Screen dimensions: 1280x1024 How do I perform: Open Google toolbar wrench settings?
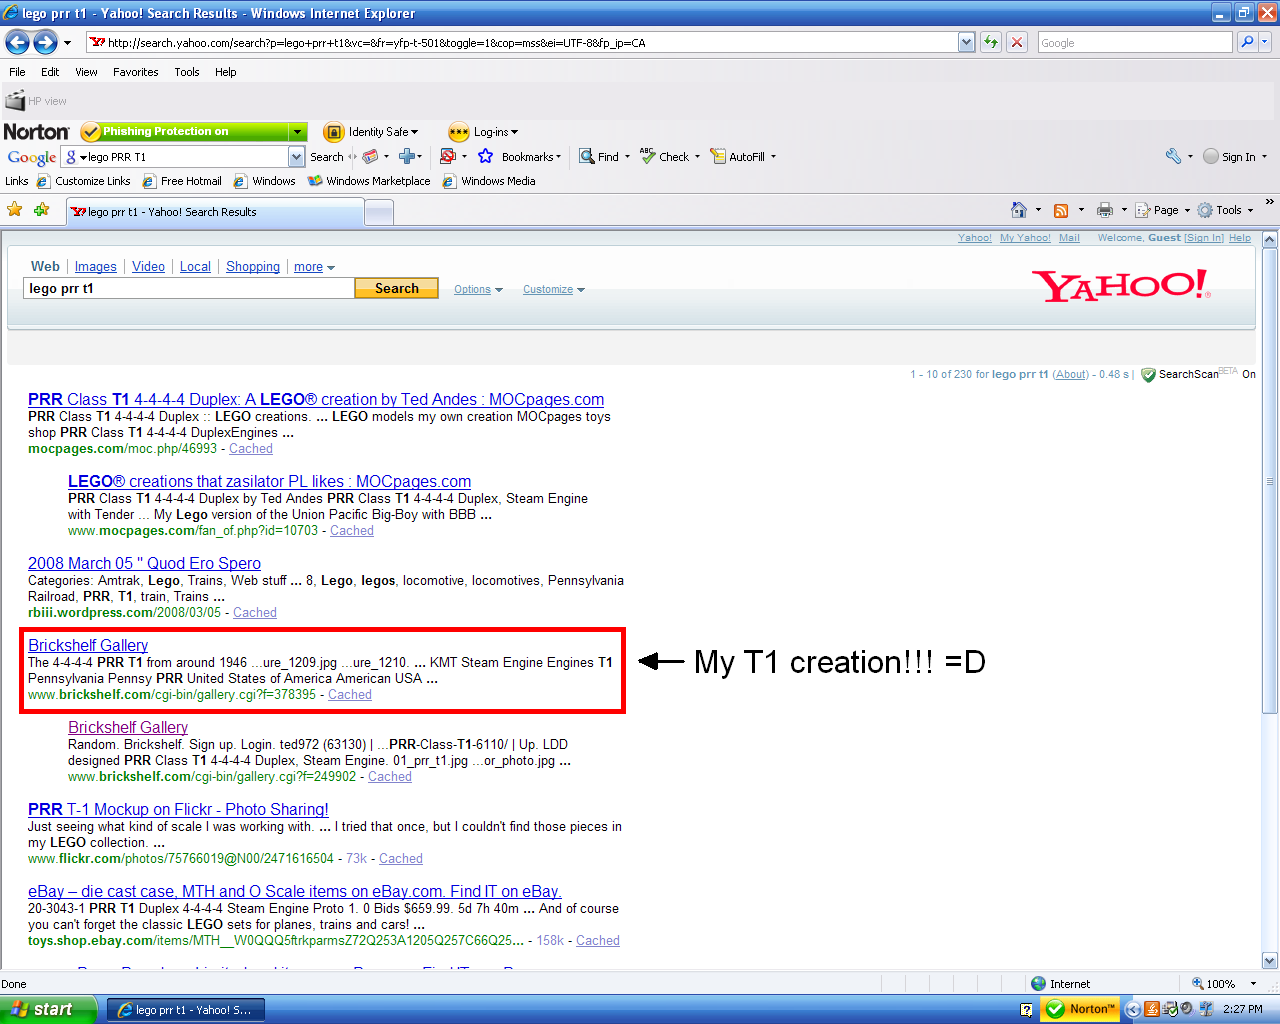click(1173, 156)
